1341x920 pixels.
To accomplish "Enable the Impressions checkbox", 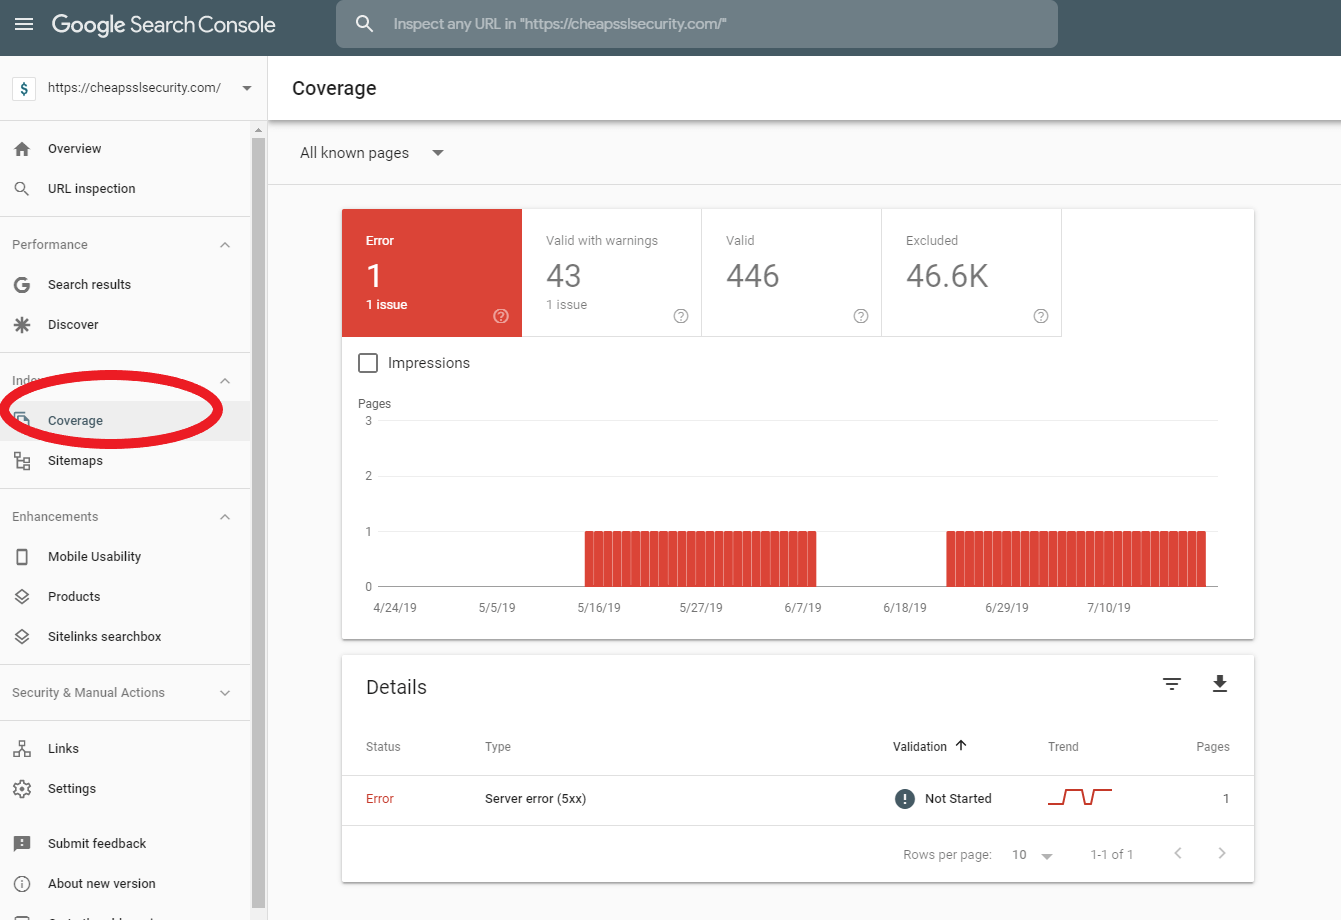I will (x=368, y=363).
